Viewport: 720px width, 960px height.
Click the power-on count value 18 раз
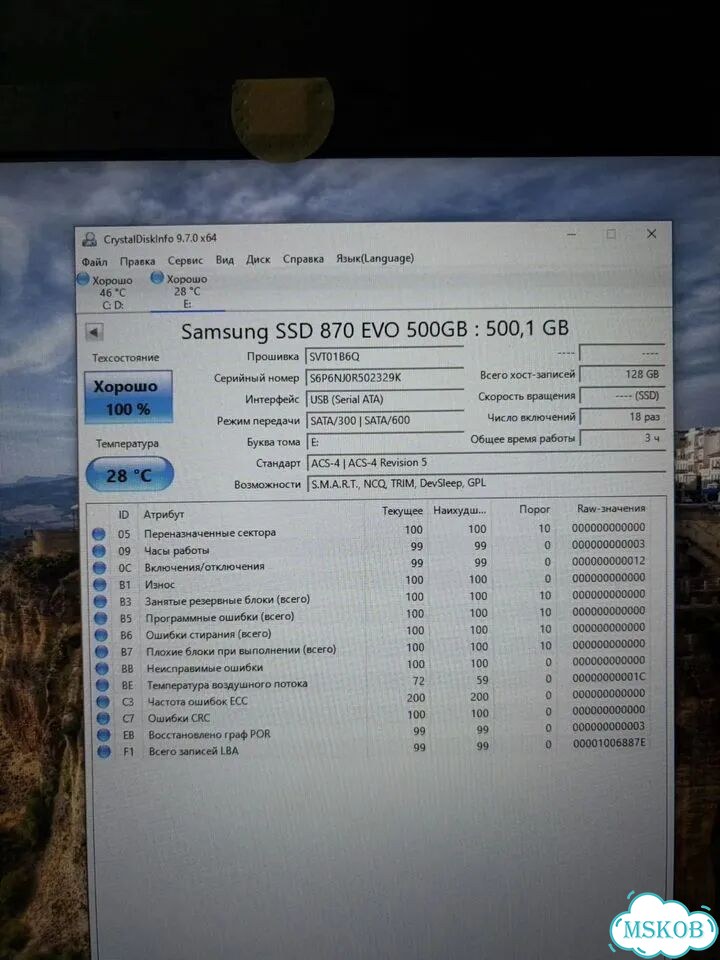[x=621, y=417]
